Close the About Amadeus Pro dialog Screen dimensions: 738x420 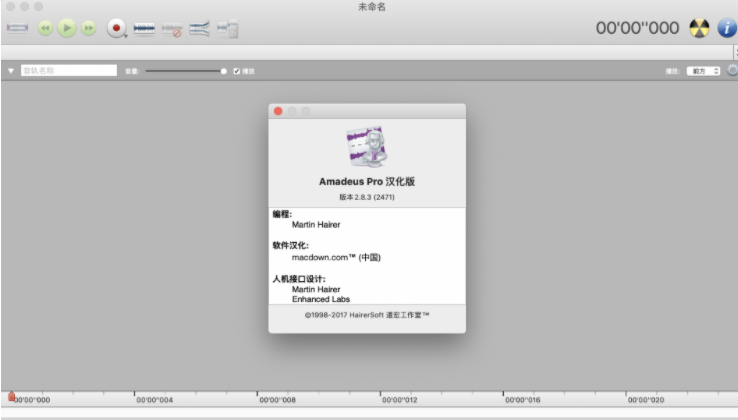pyautogui.click(x=278, y=111)
